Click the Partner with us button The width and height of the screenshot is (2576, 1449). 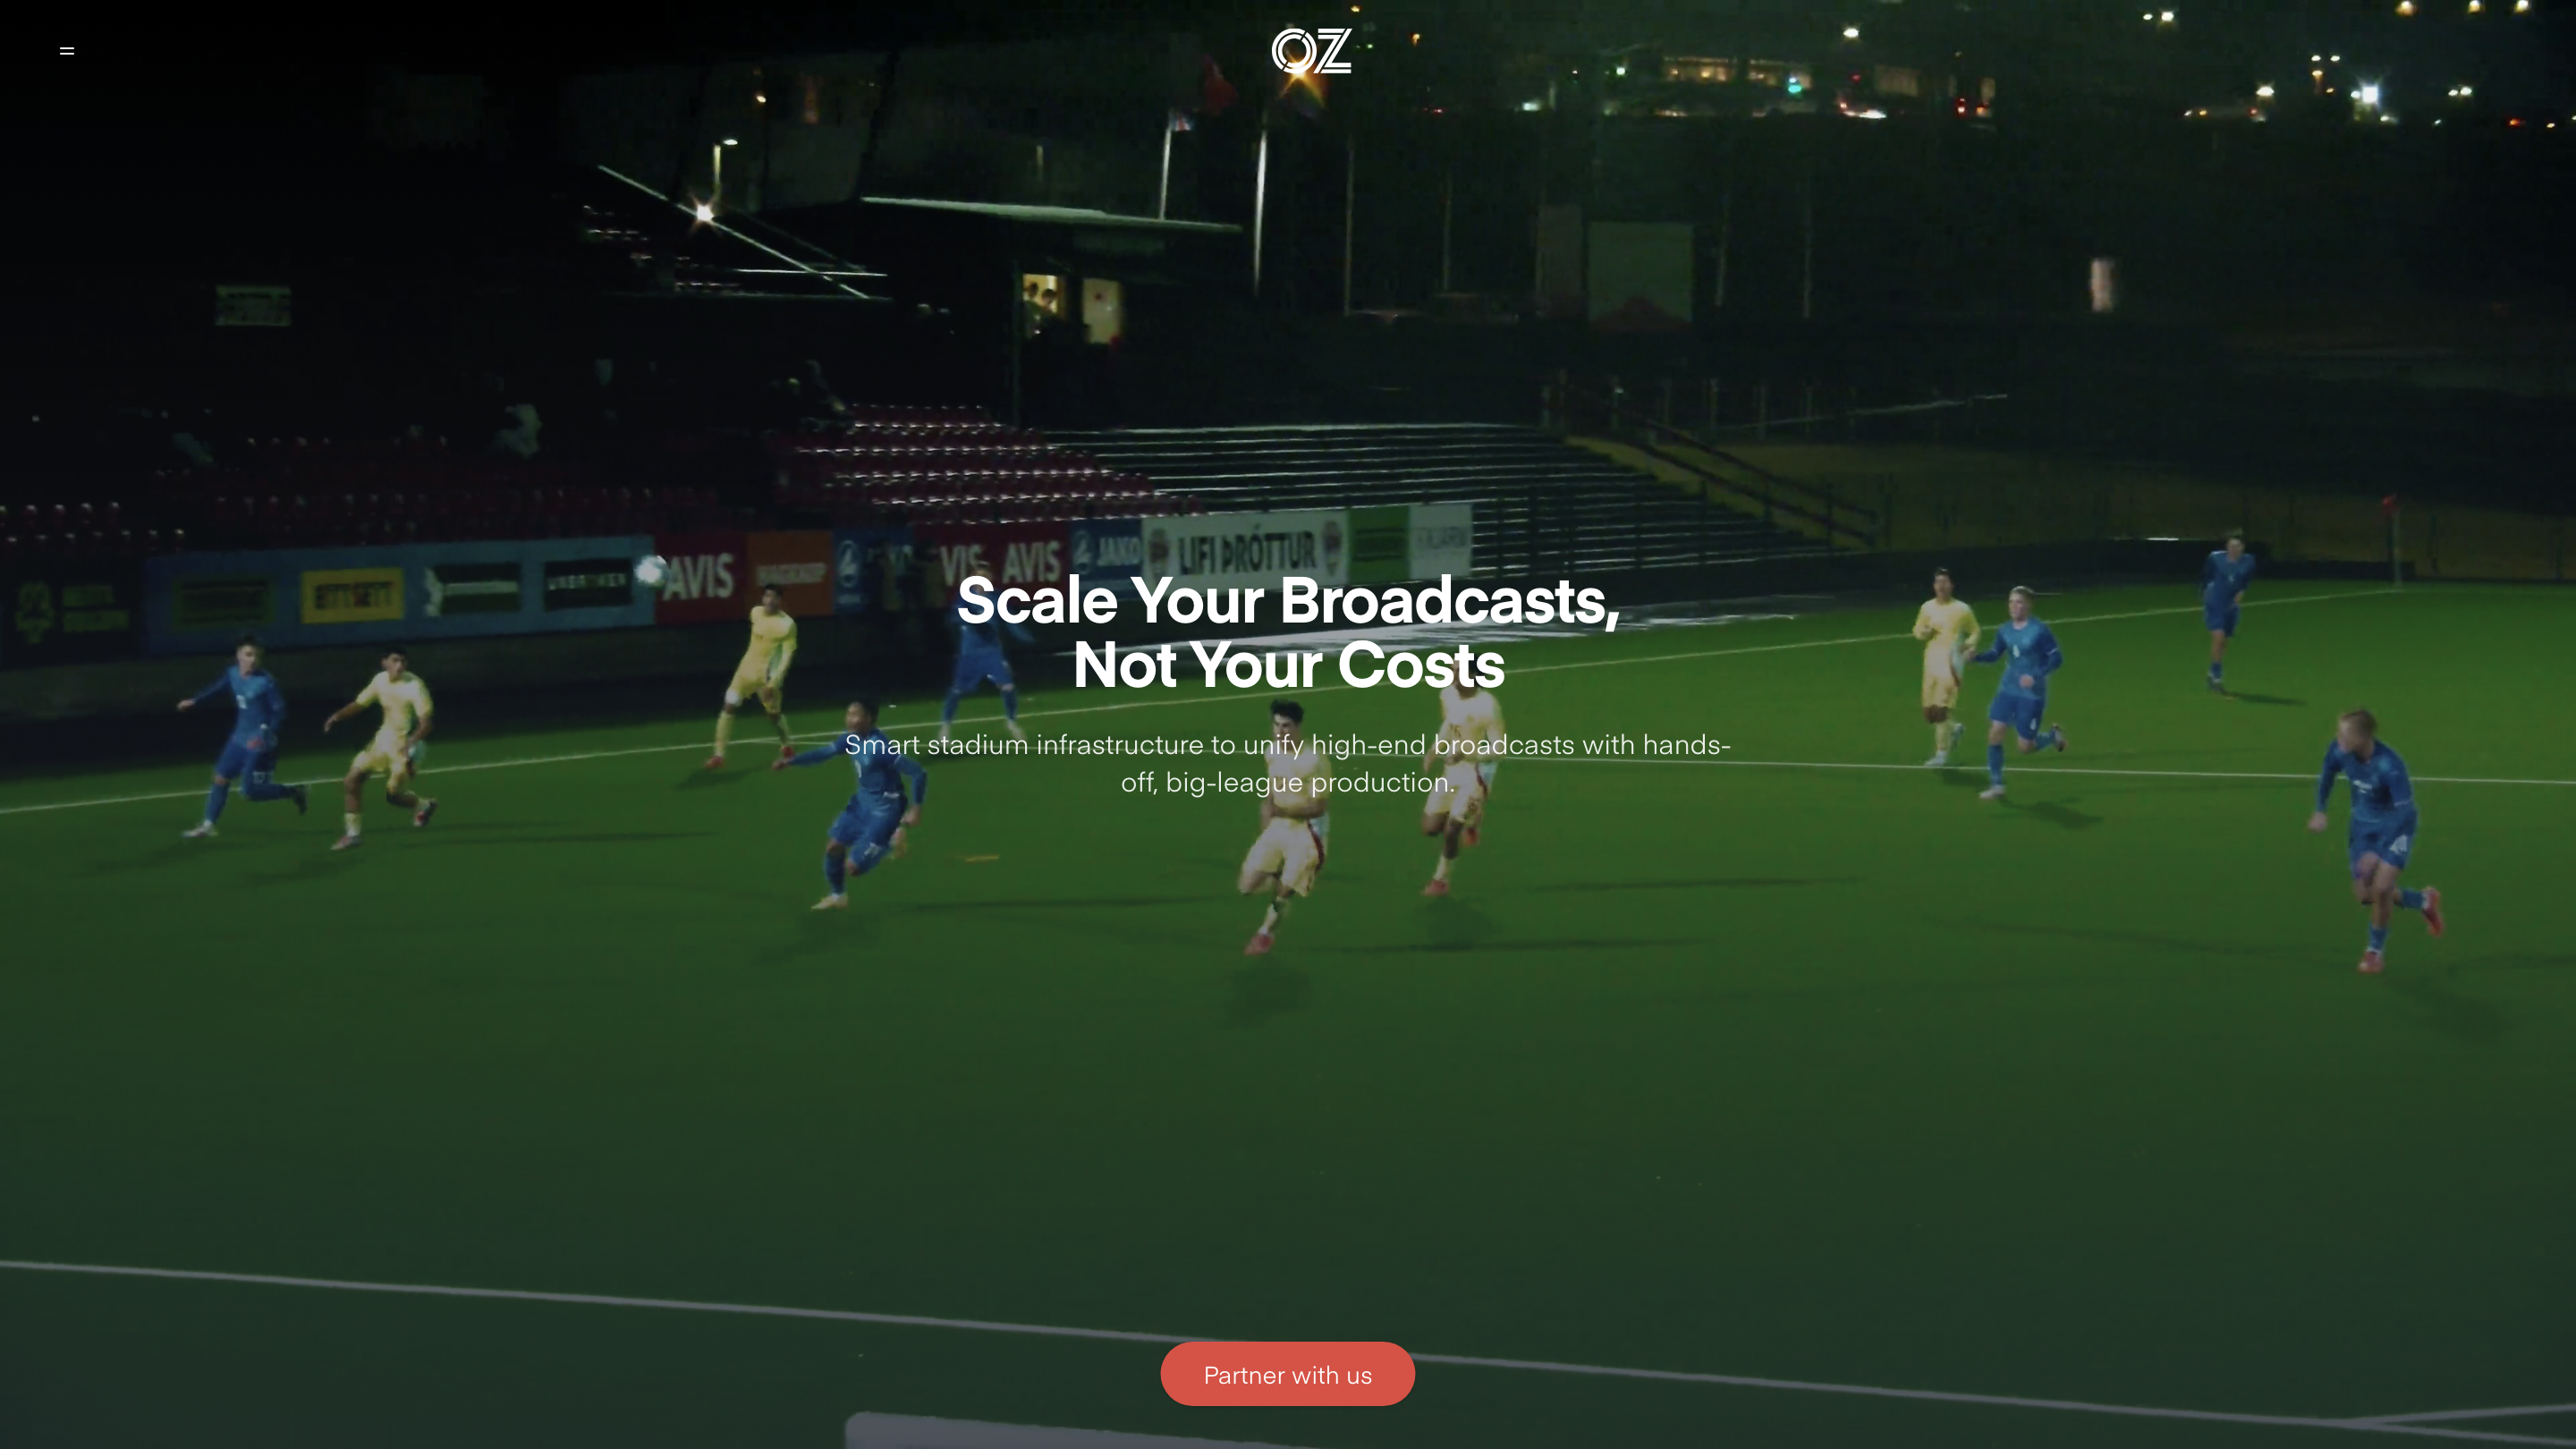[1287, 1374]
